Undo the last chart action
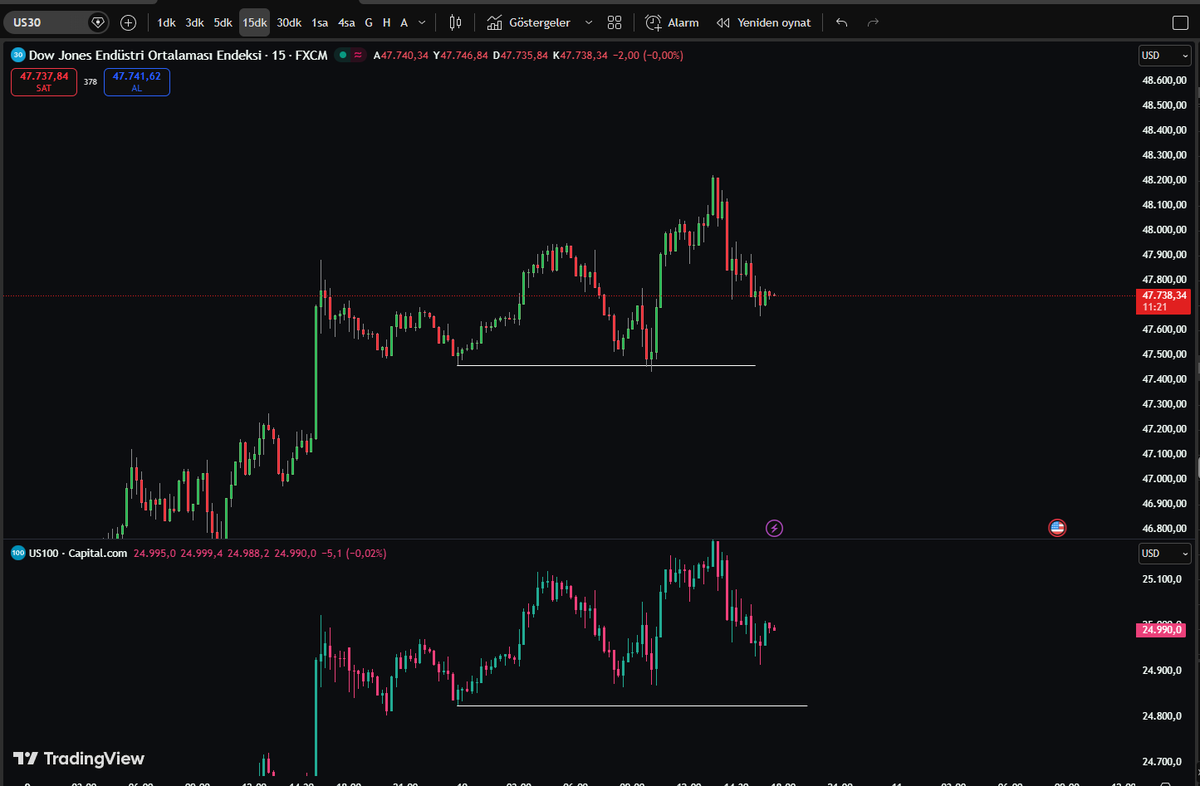This screenshot has width=1200, height=786. point(841,22)
